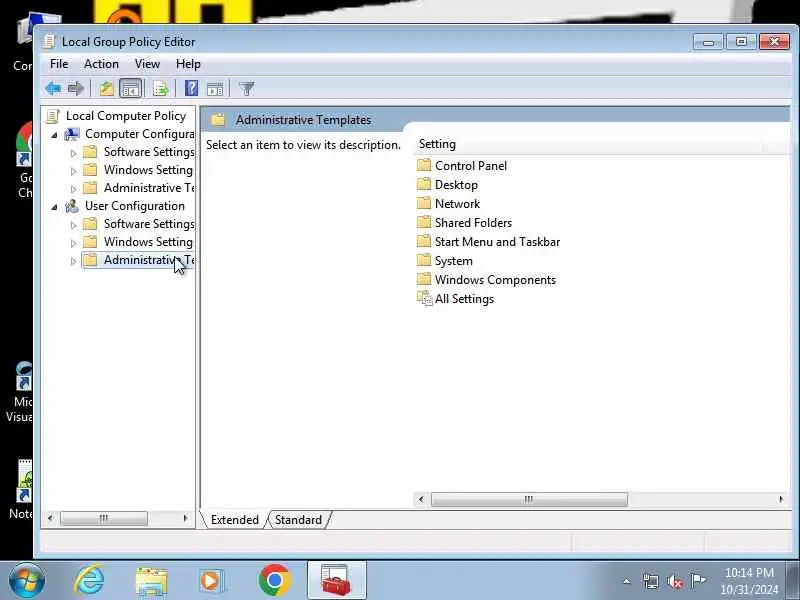Screen dimensions: 800x600
Task: Expand Windows Settings under Computer Configuration
Action: click(x=73, y=171)
